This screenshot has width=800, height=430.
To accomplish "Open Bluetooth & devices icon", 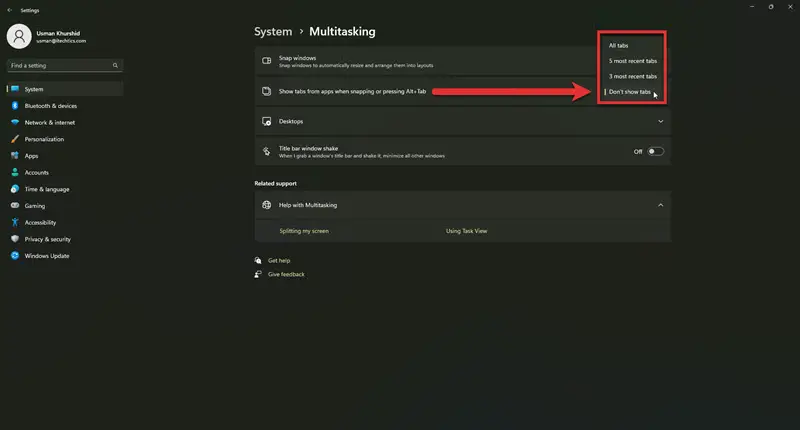I will click(x=15, y=106).
